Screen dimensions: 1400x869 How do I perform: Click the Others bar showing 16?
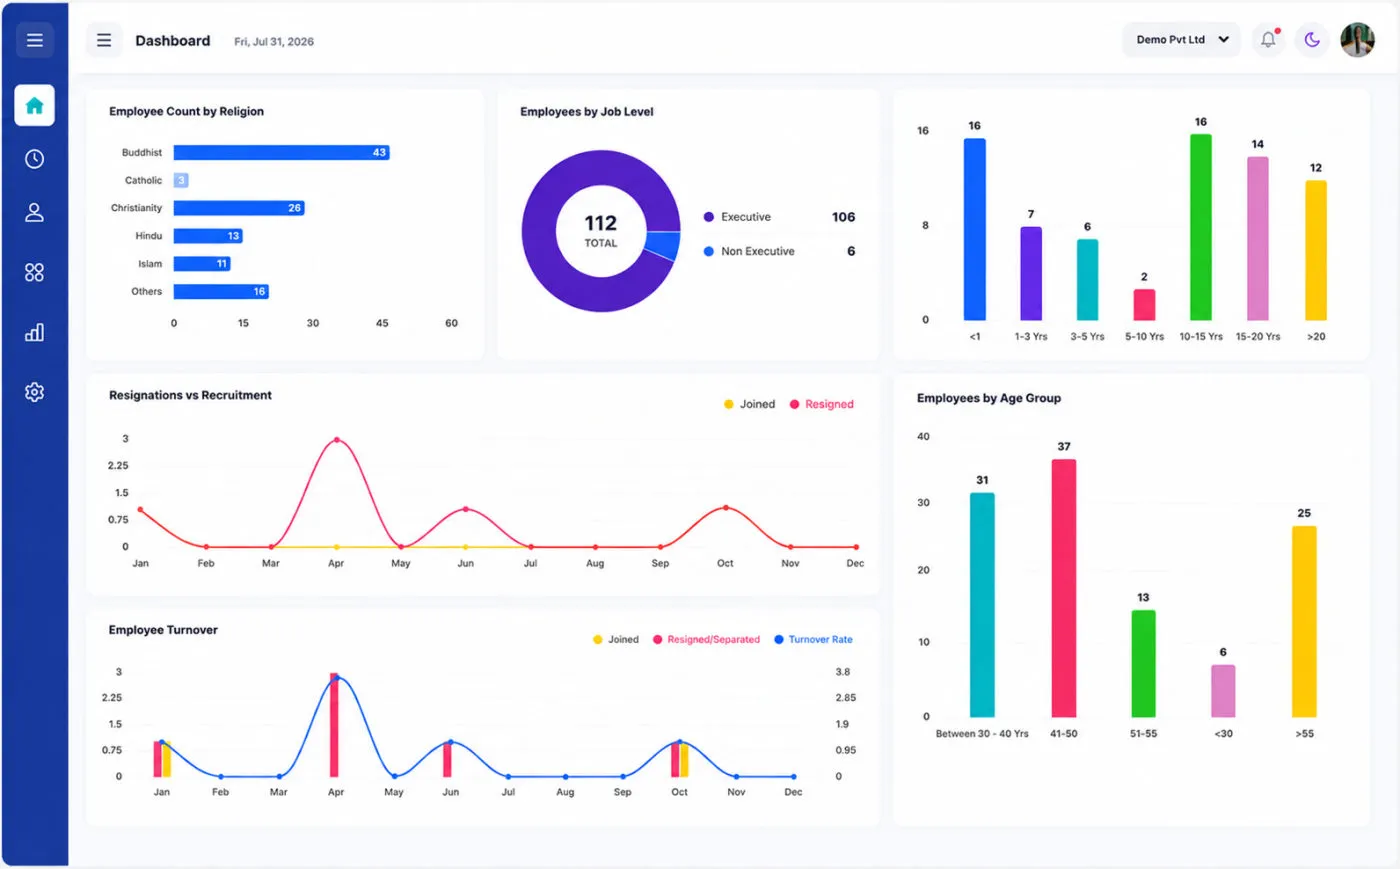pyautogui.click(x=221, y=292)
